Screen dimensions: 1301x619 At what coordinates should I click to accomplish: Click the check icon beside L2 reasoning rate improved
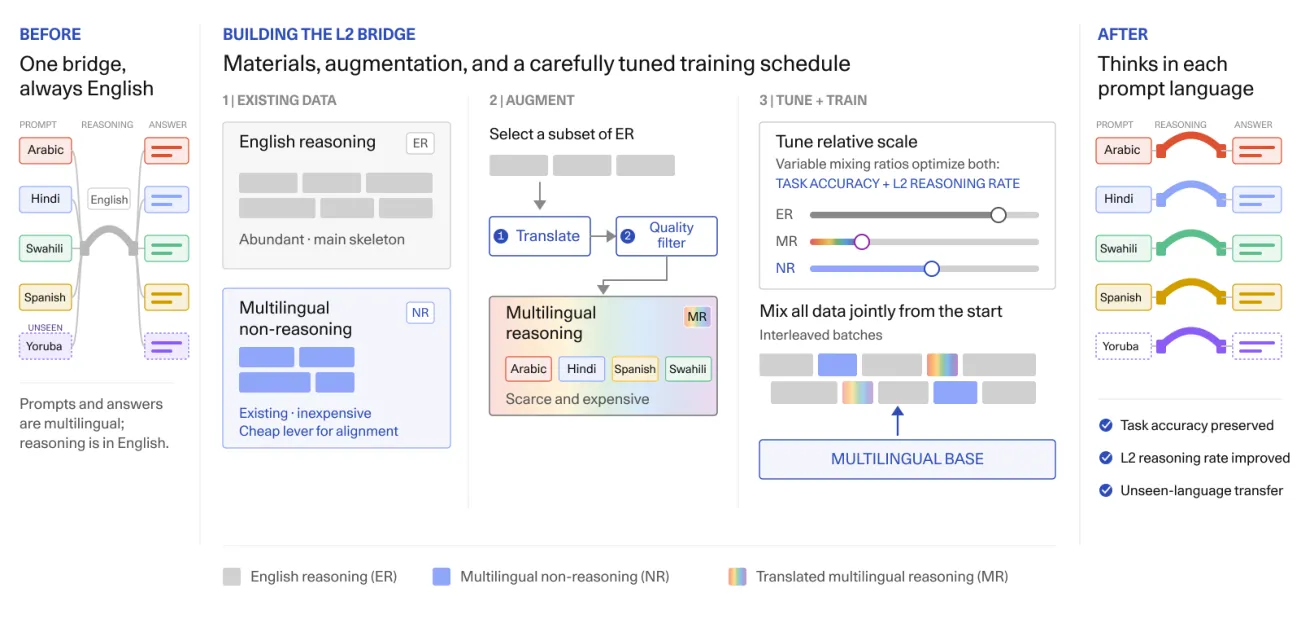point(1105,458)
